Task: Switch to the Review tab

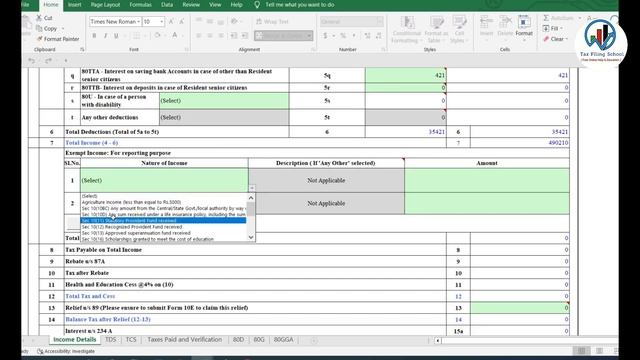Action: (x=191, y=5)
